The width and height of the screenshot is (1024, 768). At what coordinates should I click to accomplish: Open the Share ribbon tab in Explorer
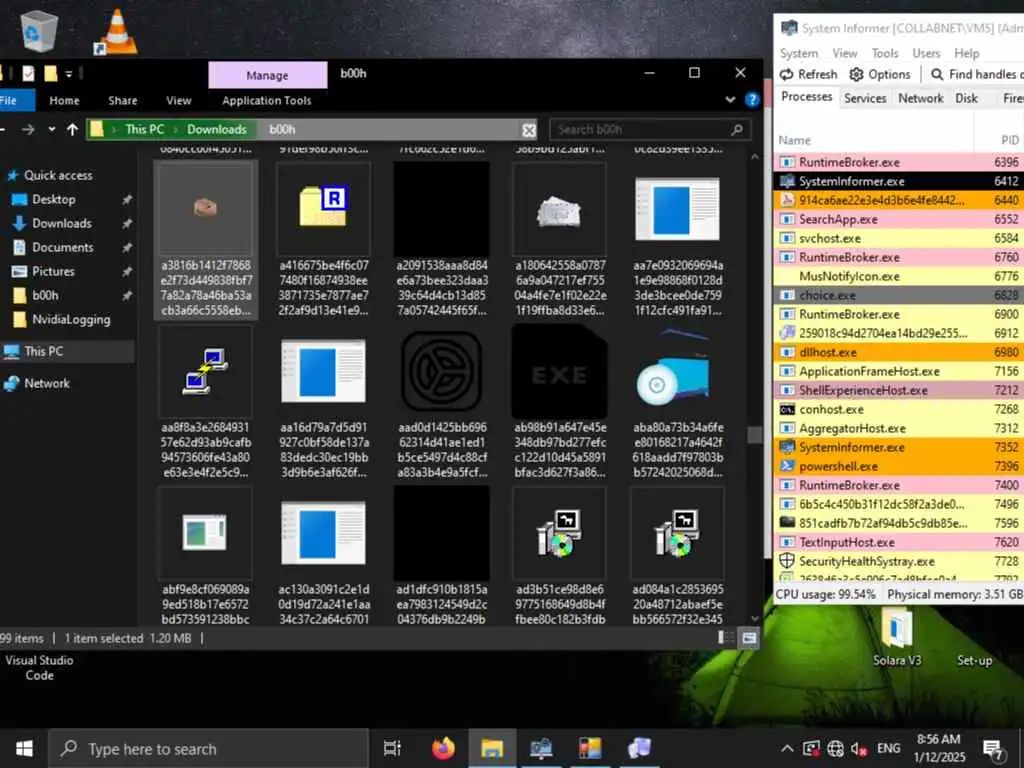[123, 101]
